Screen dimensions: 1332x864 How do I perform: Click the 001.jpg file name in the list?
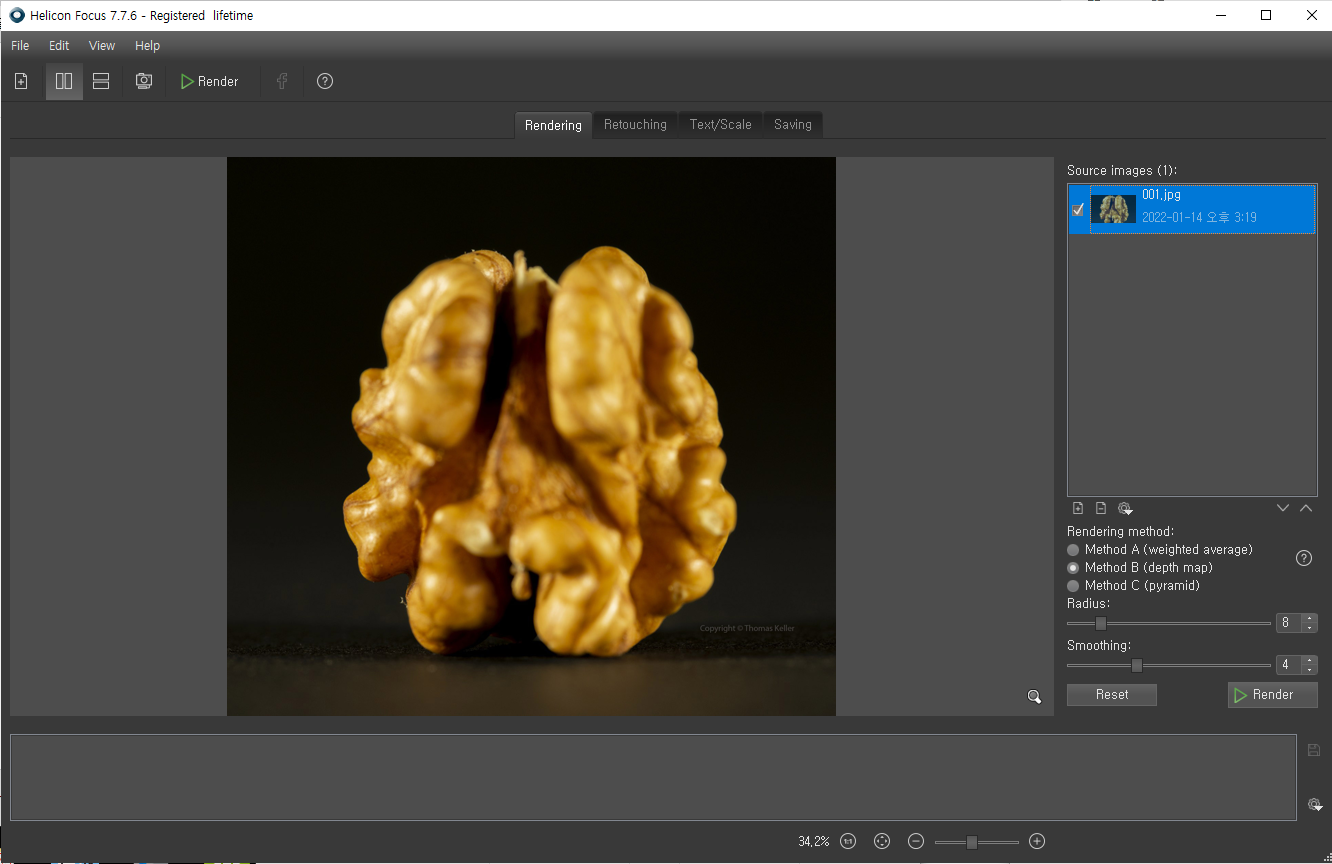(x=1161, y=195)
